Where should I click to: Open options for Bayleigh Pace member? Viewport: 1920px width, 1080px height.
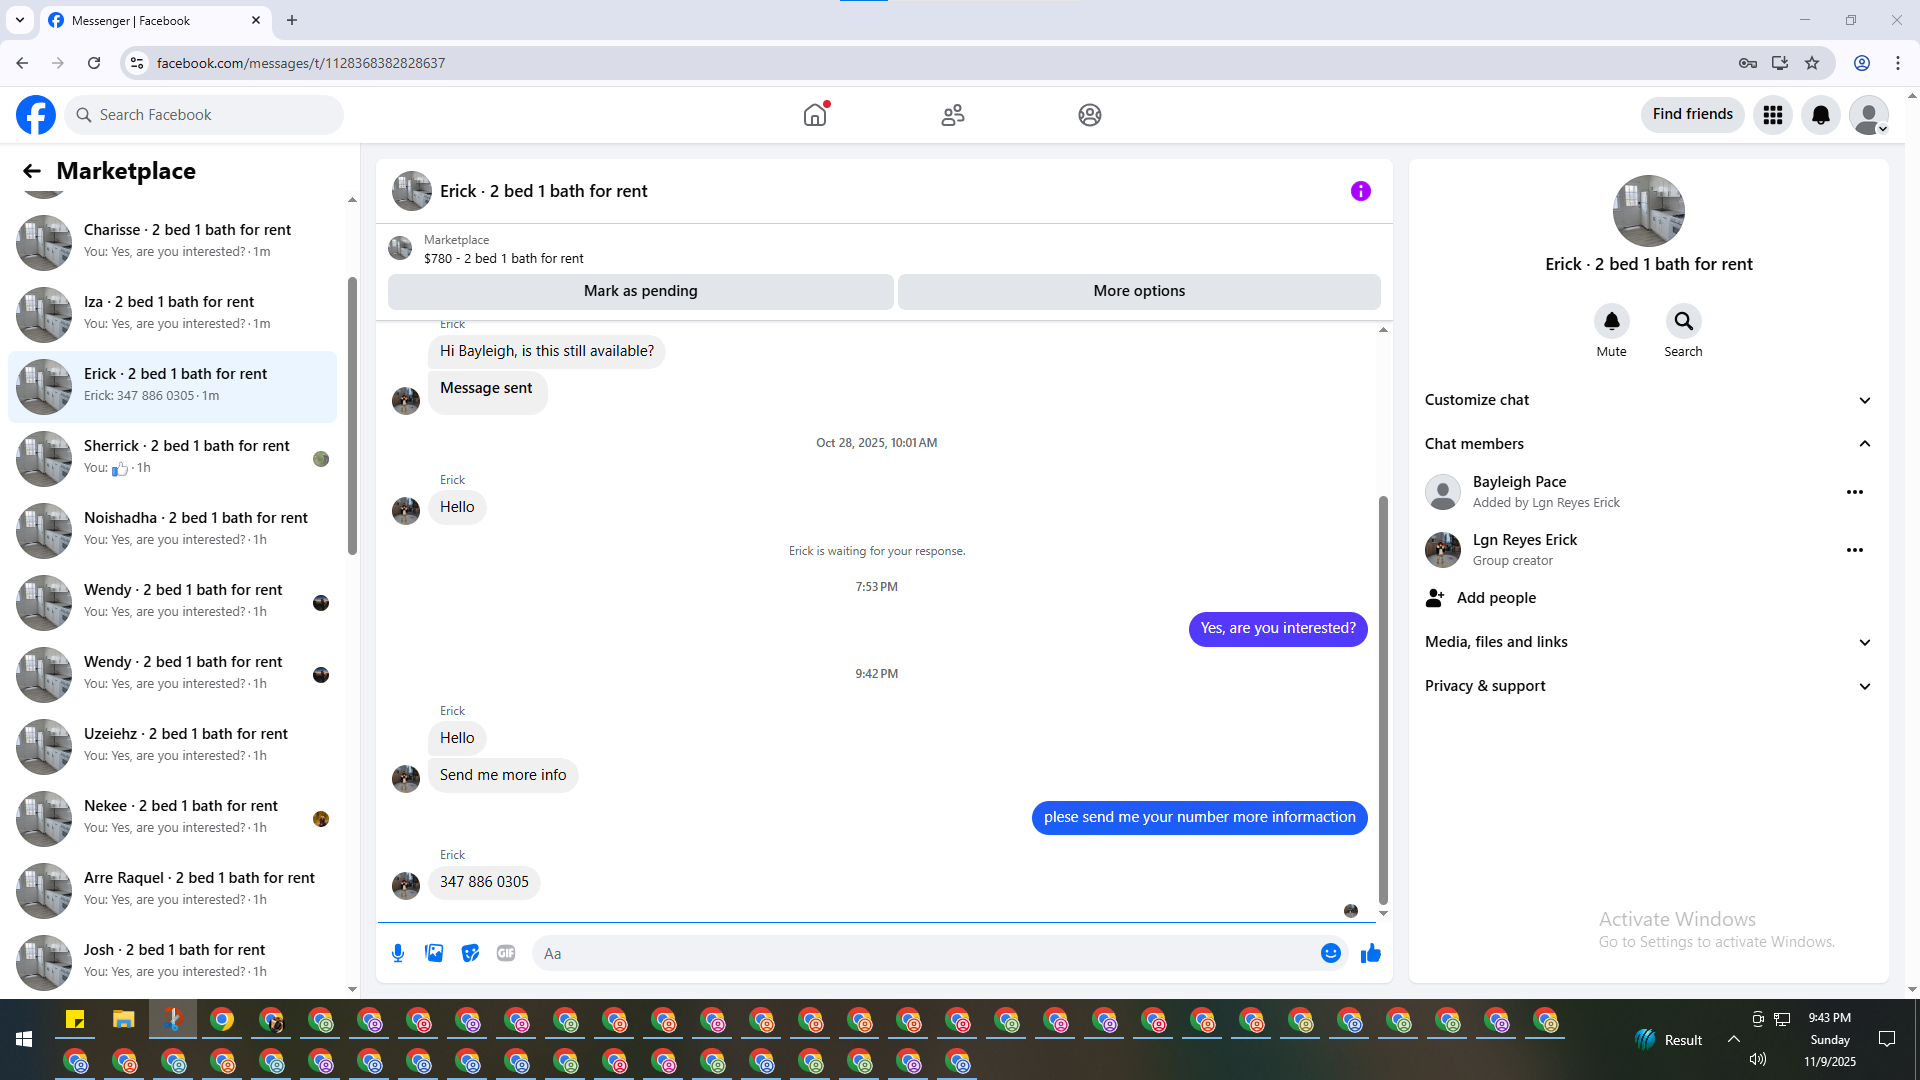[1855, 492]
